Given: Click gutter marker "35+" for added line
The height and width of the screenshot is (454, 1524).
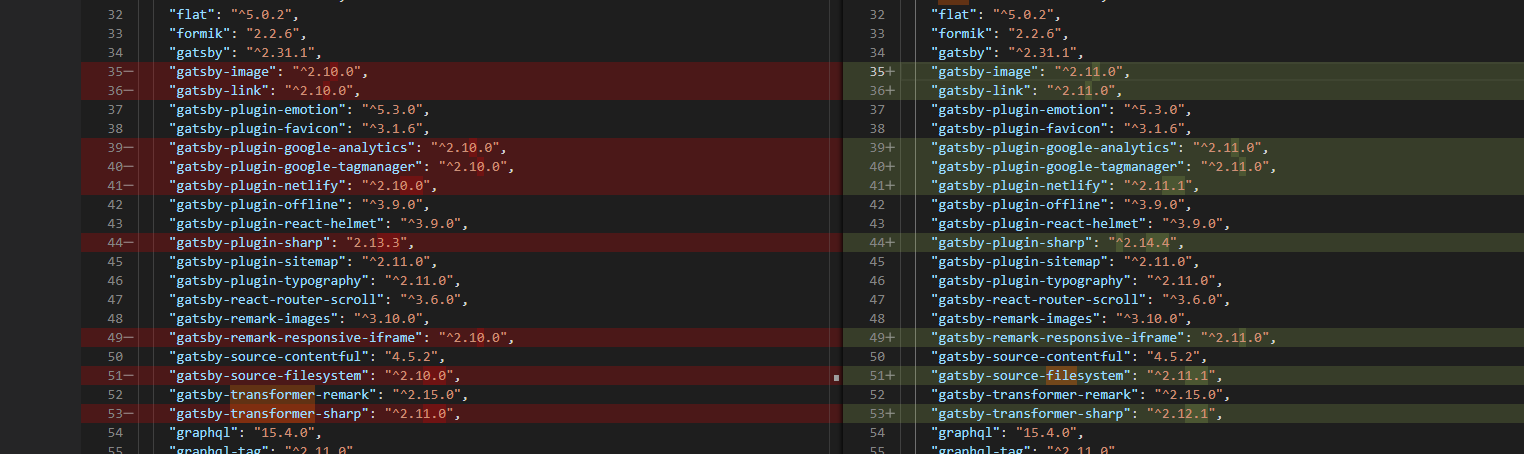Looking at the screenshot, I should point(881,72).
